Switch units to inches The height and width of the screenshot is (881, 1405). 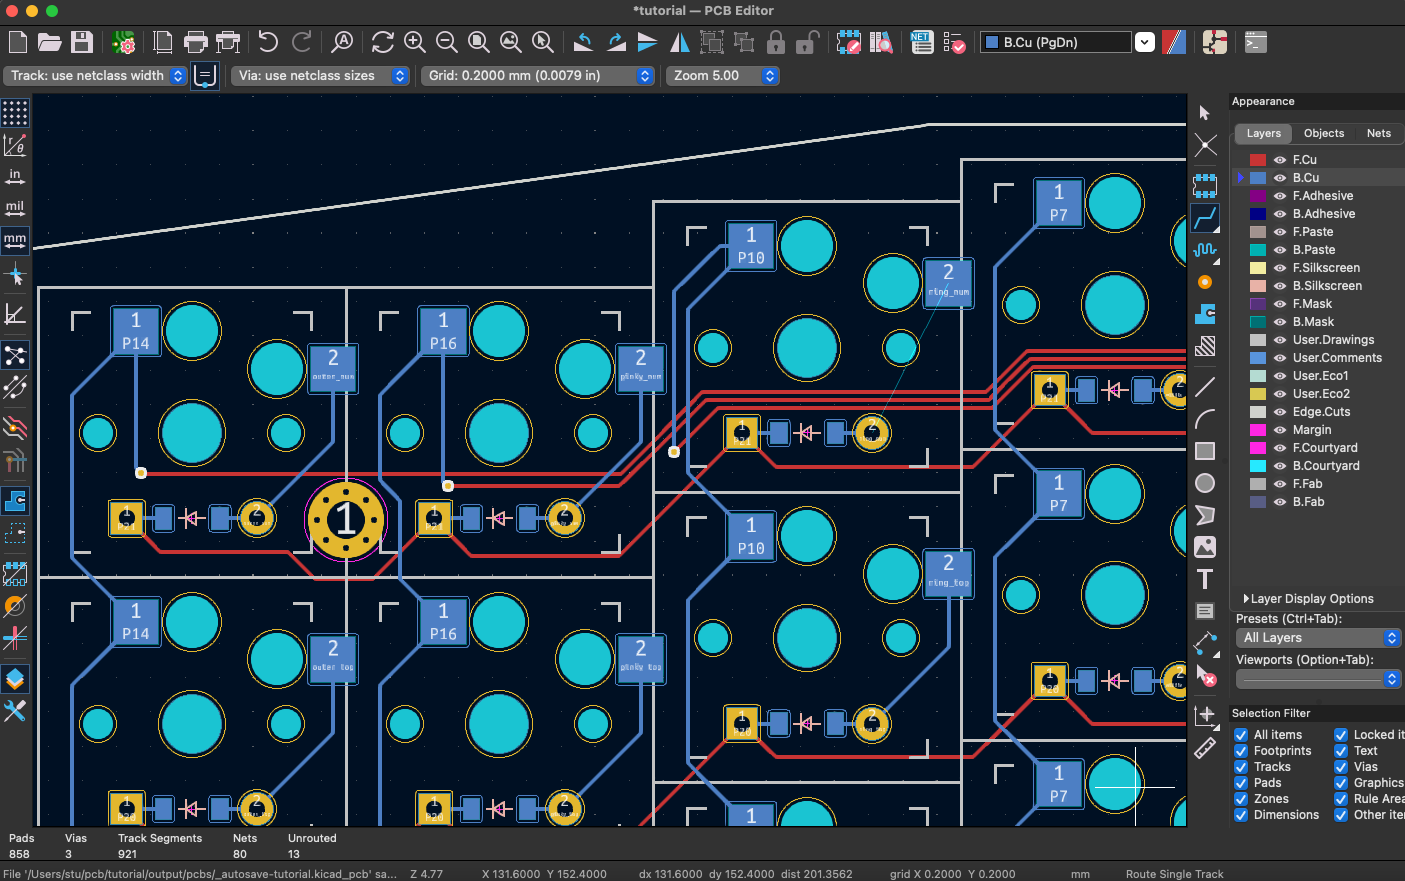pos(14,176)
